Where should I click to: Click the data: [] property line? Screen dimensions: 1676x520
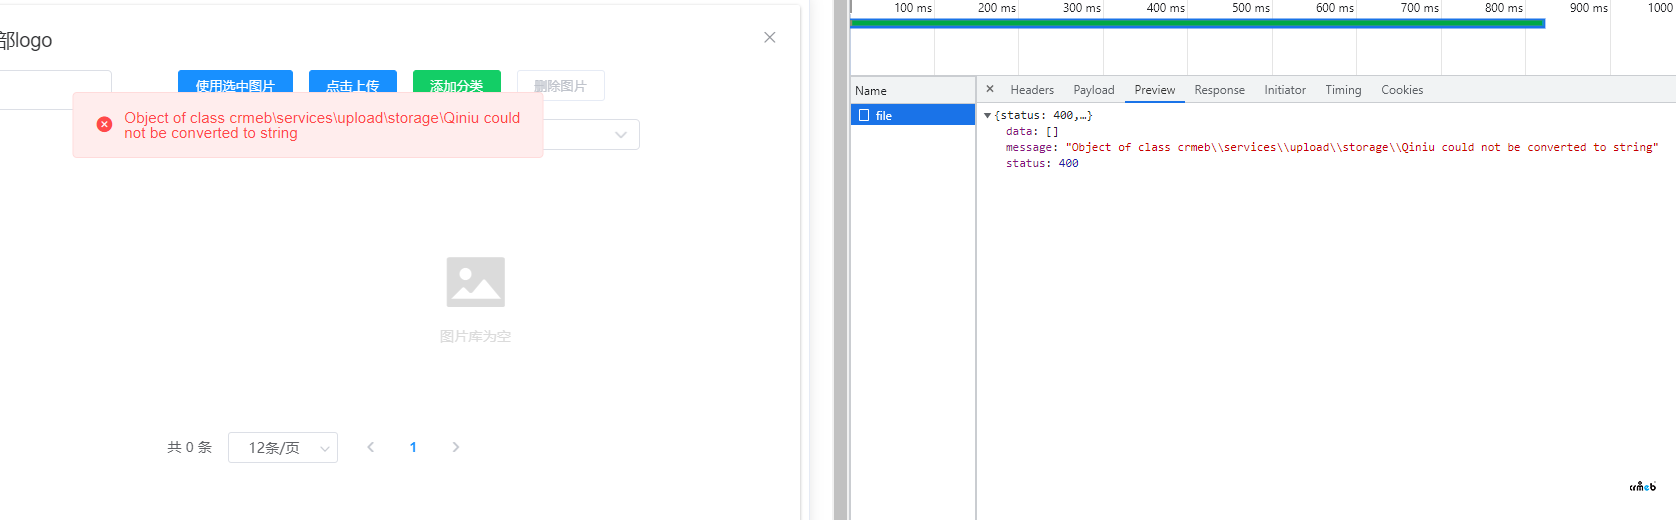[1032, 132]
